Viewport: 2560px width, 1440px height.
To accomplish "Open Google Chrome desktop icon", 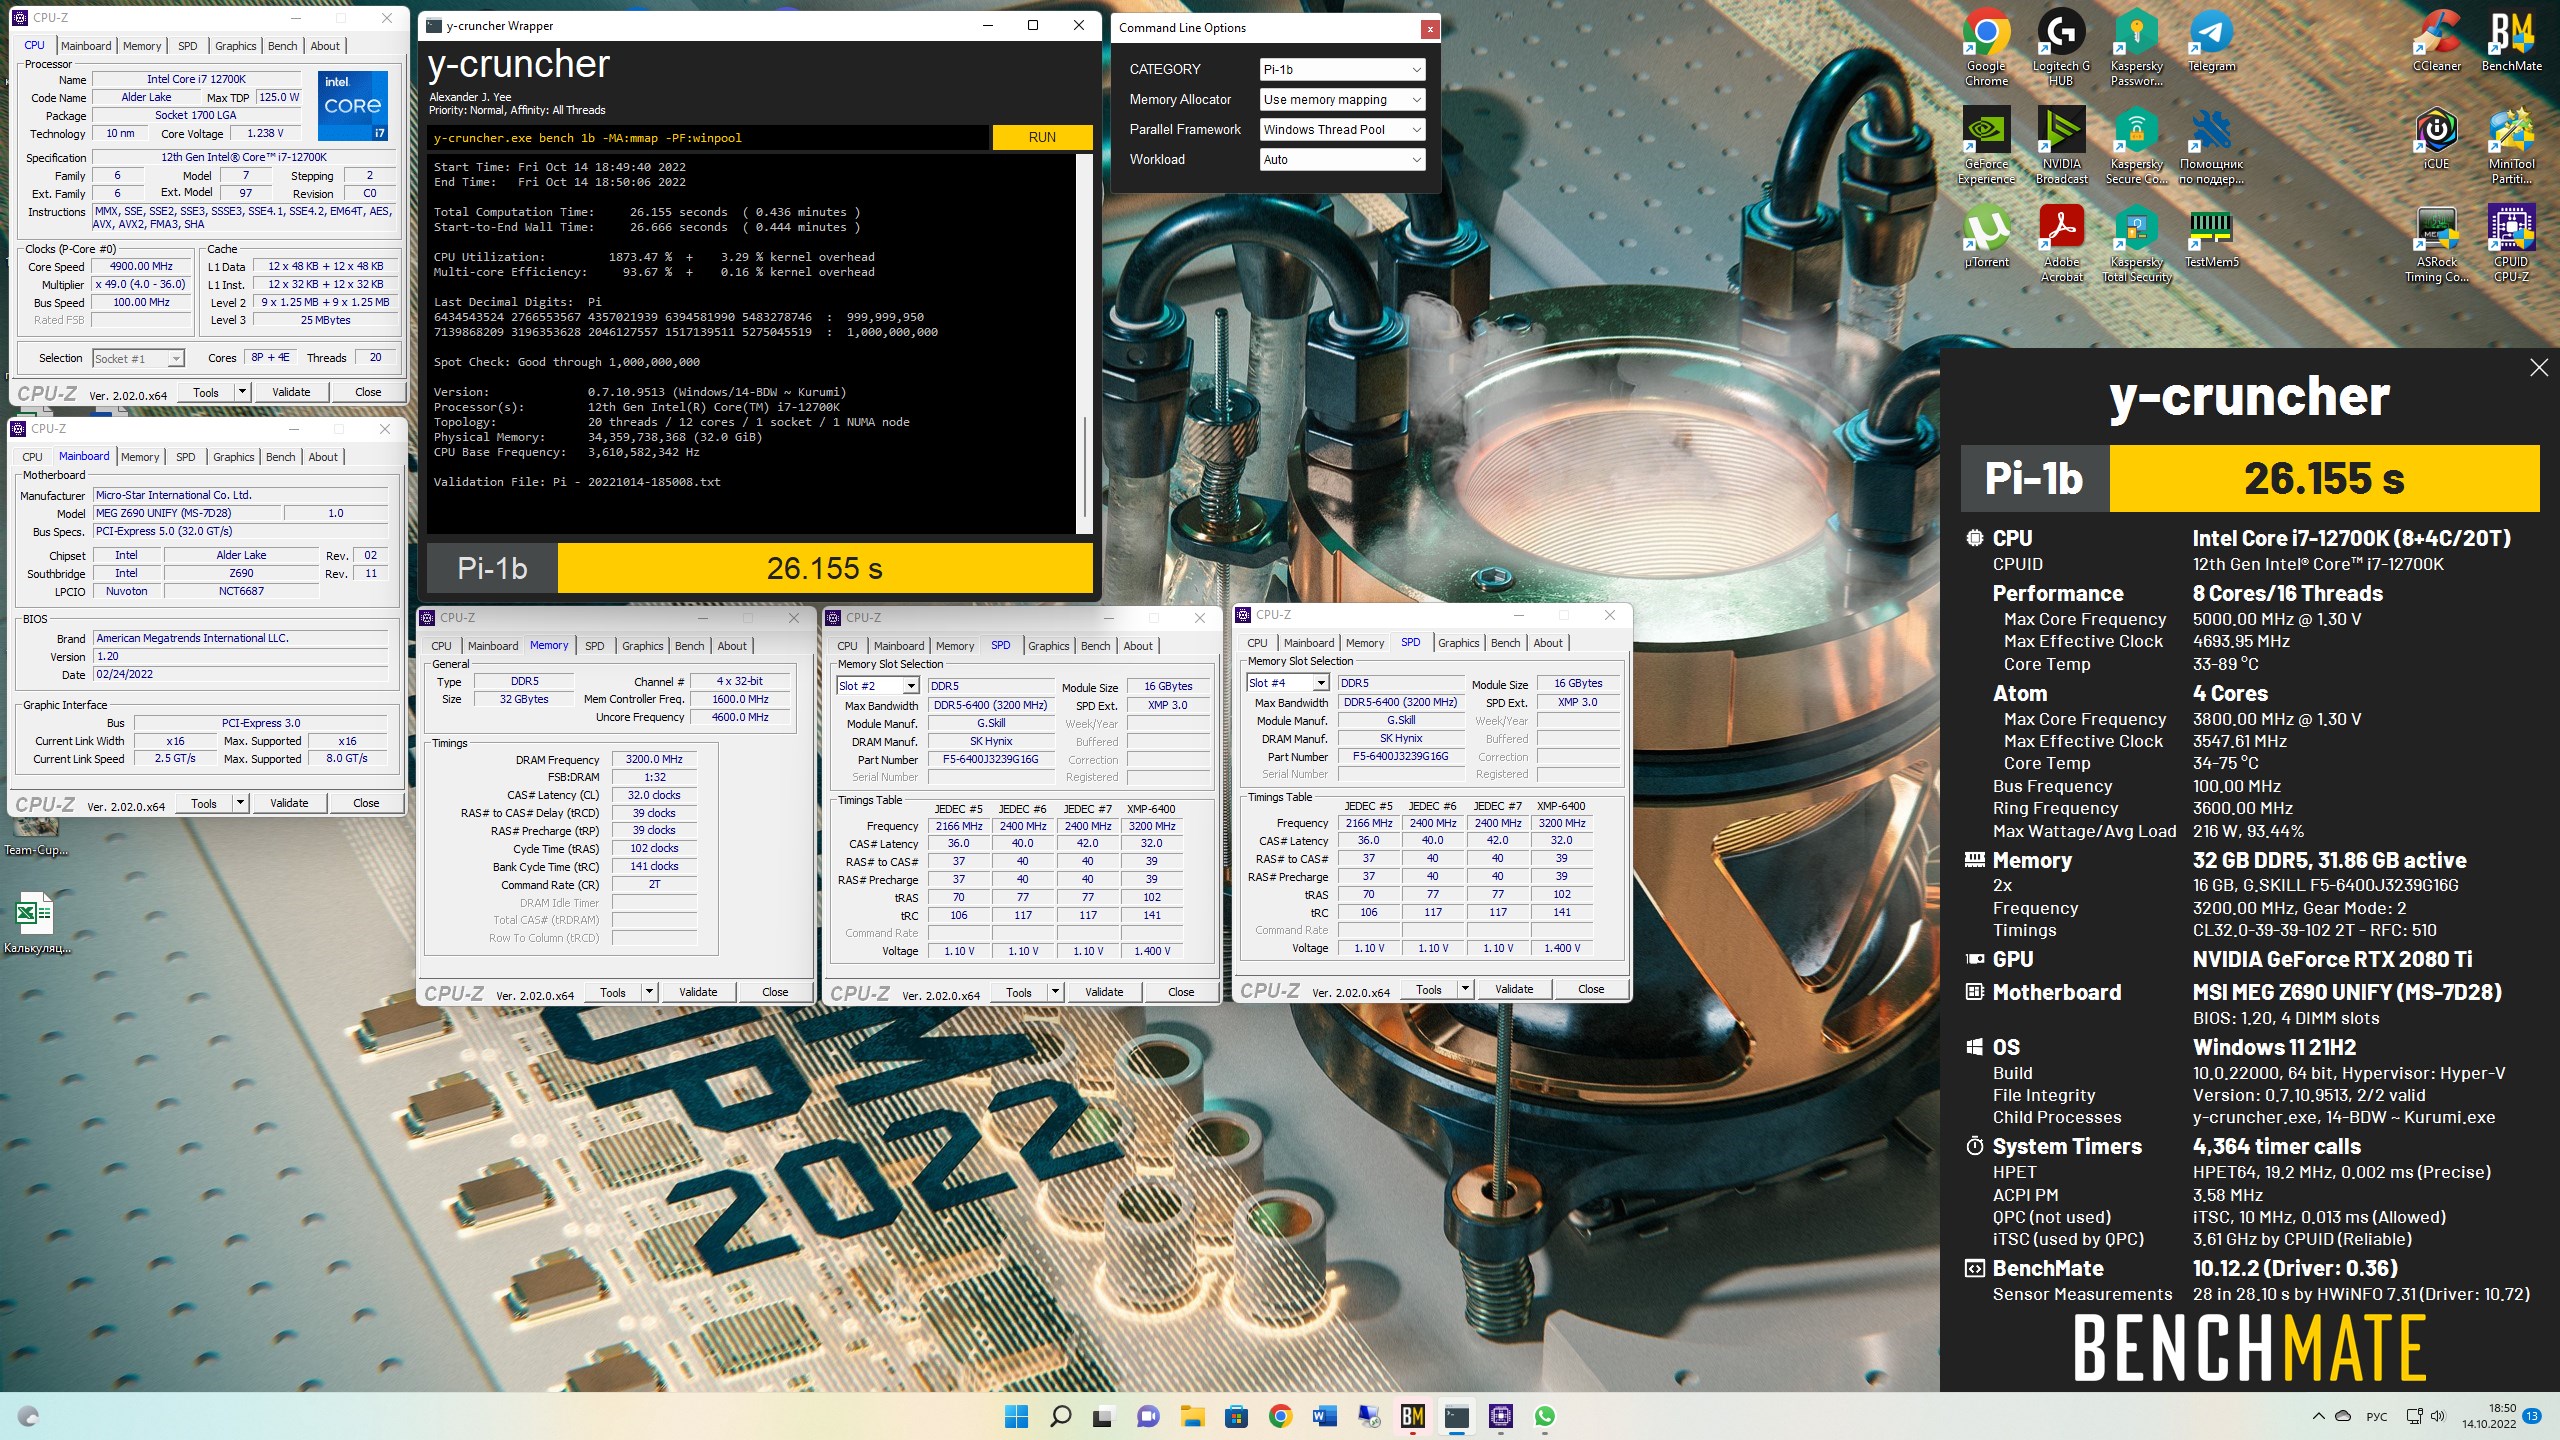I will pos(1986,47).
